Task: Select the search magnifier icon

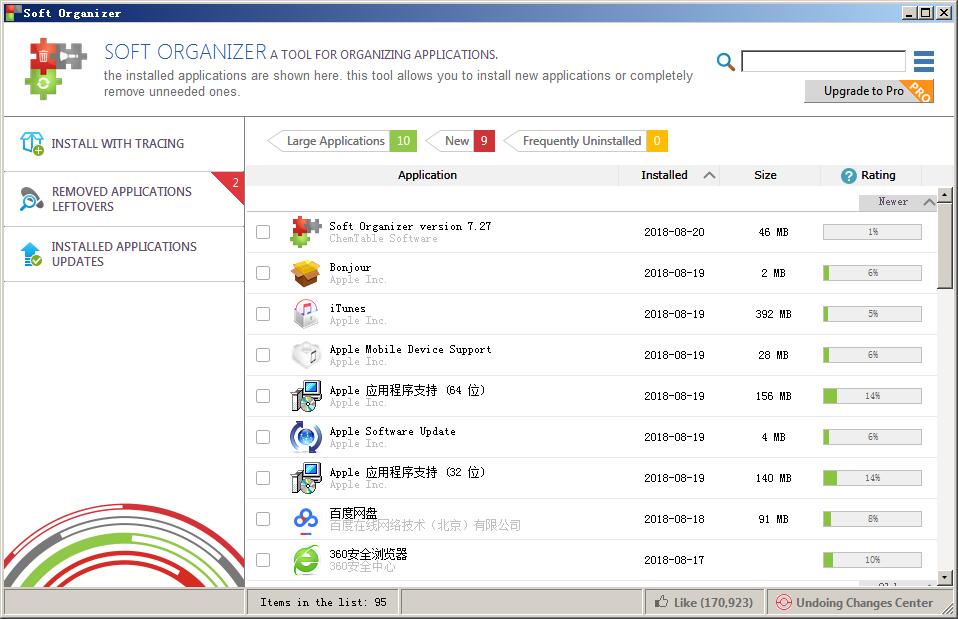Action: coord(726,60)
